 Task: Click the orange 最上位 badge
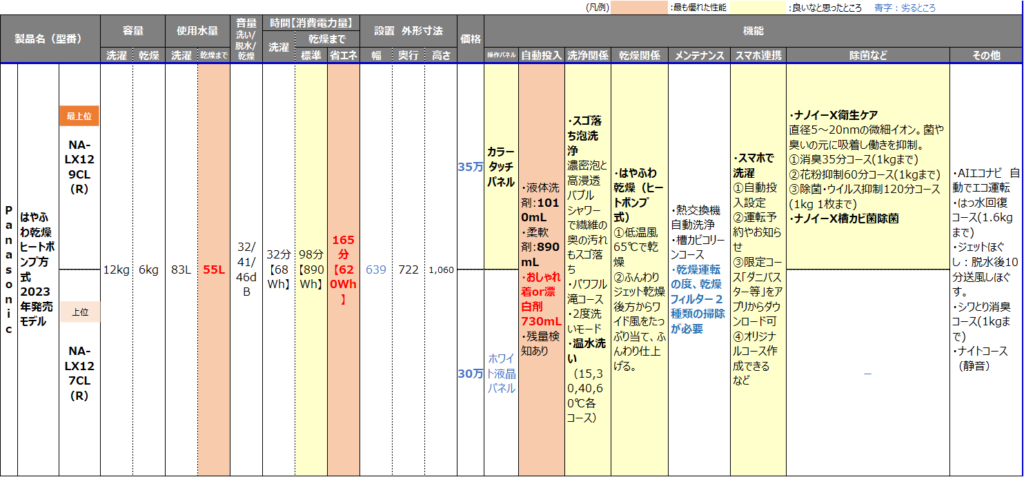(78, 116)
